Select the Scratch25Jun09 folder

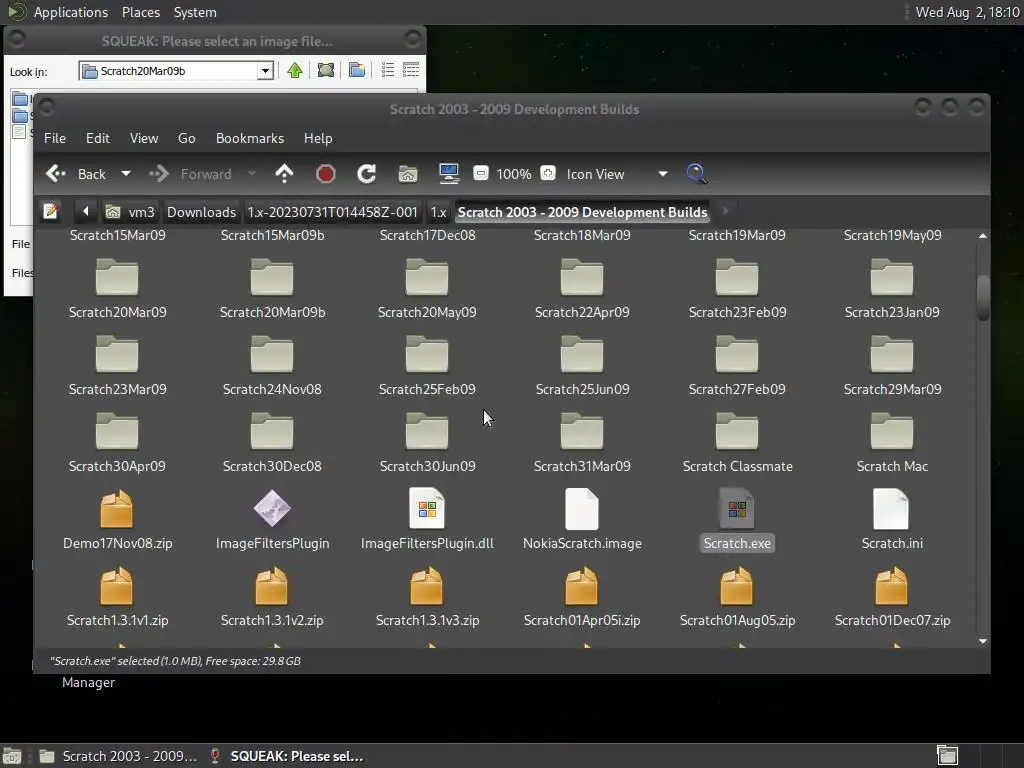(x=582, y=364)
